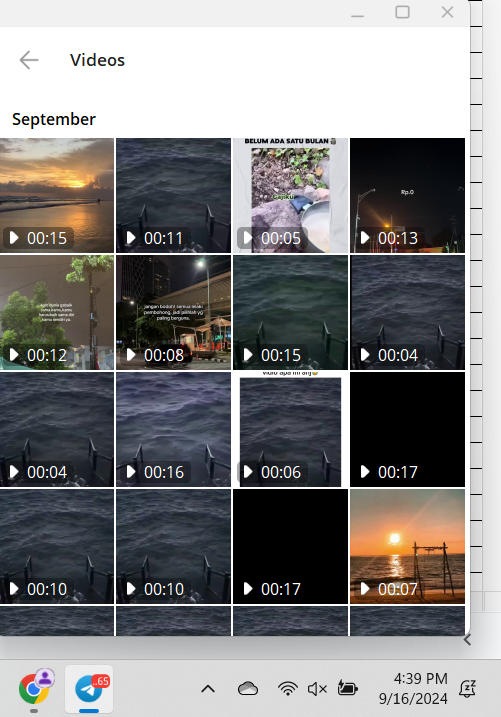Click the OneDrive cloud tray icon
This screenshot has width=501, height=717.
248,689
